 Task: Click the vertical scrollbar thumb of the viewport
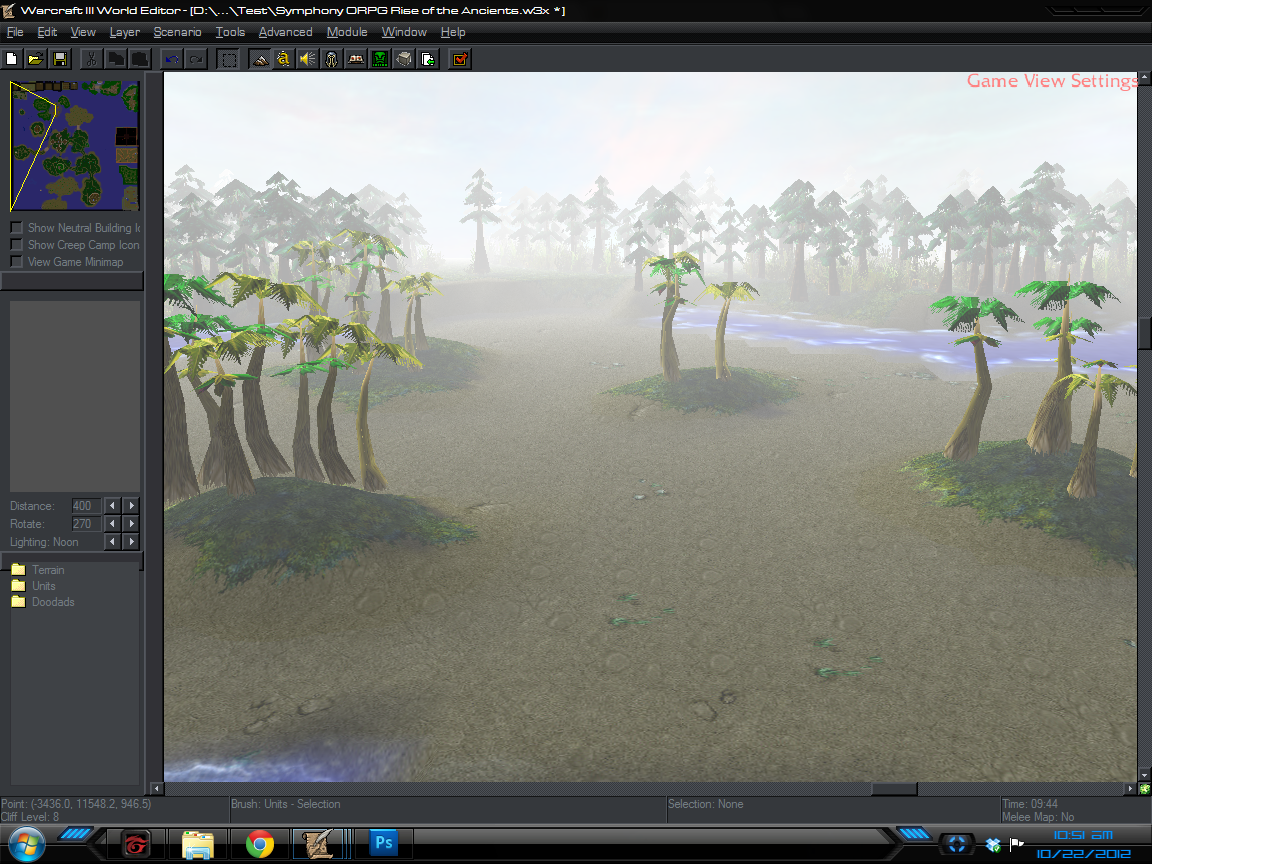click(1145, 334)
